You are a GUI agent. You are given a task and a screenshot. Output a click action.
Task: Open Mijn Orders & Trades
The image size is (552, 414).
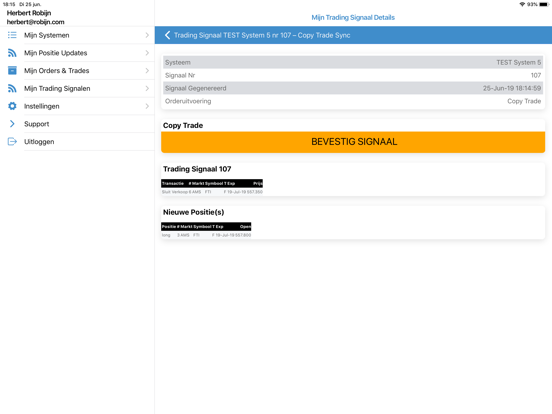[77, 70]
